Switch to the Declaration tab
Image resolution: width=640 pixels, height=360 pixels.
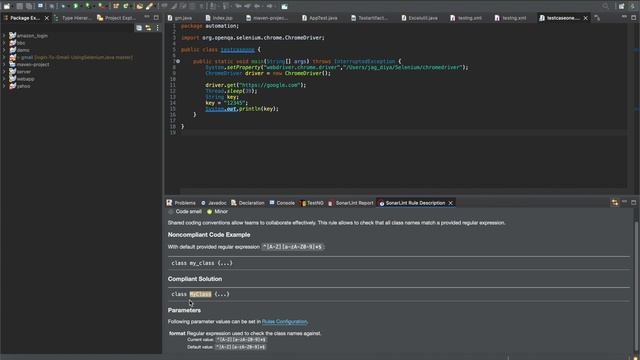click(x=248, y=203)
